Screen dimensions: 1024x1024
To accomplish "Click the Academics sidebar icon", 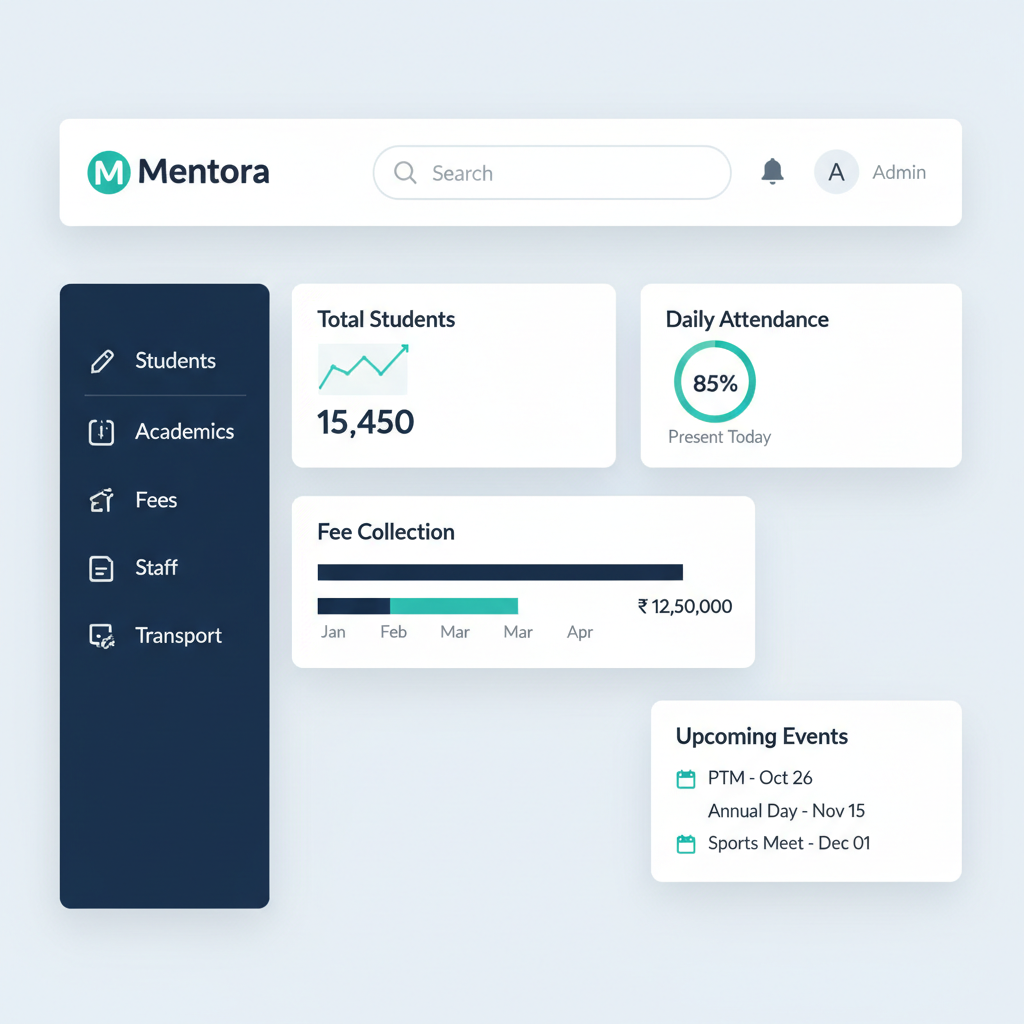I will pos(102,432).
